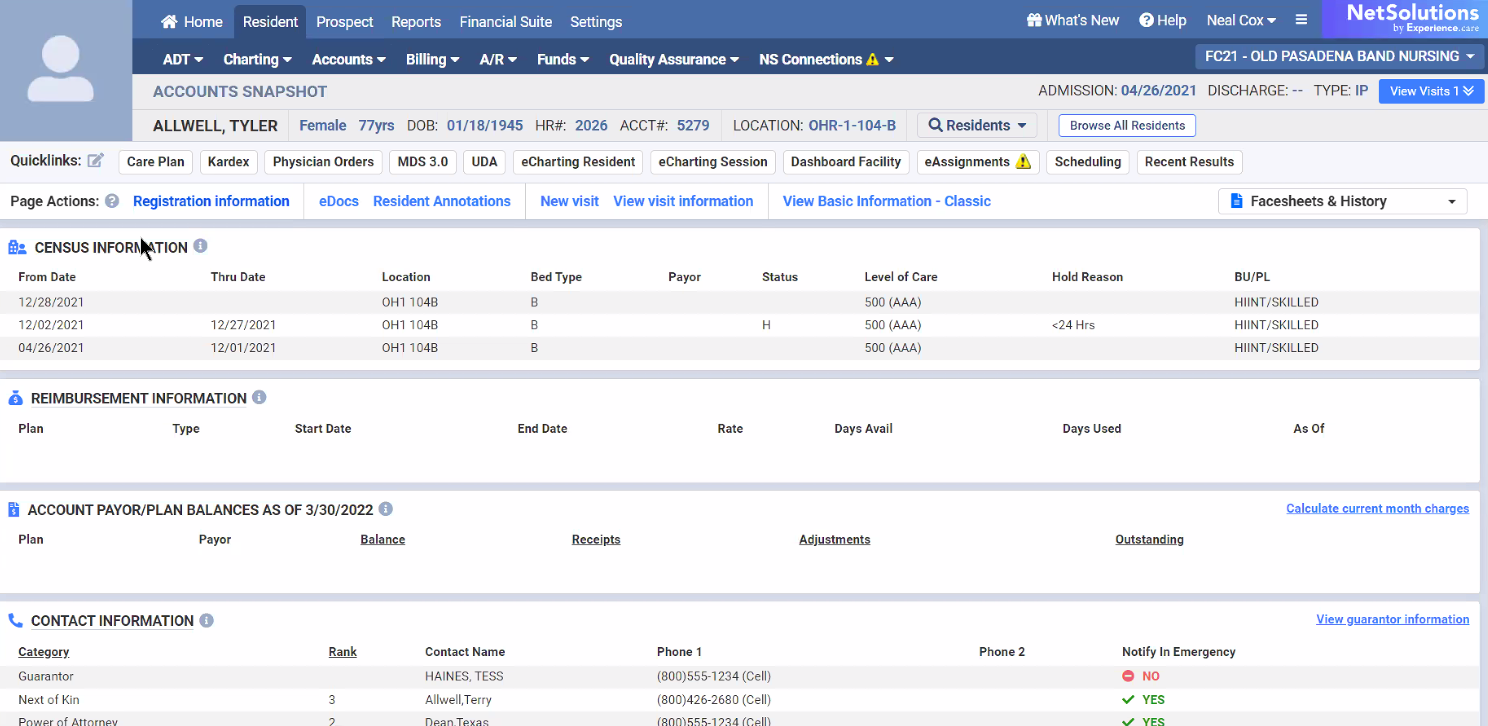Viewport: 1488px width, 726px height.
Task: Select the Resident tab
Action: [x=270, y=21]
